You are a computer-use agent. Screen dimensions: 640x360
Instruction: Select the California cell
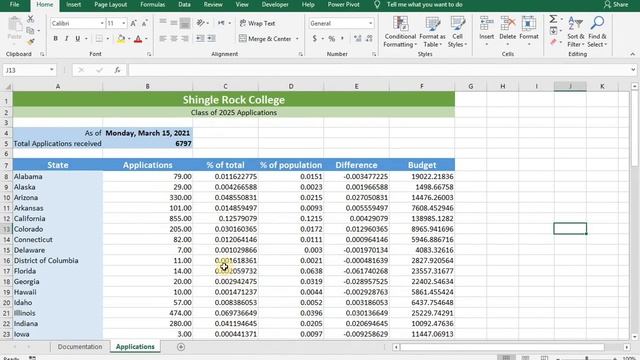tap(58, 218)
